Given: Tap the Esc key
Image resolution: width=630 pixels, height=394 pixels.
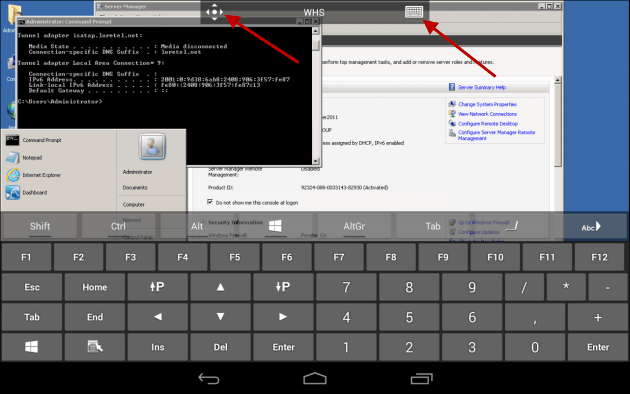Looking at the screenshot, I should [x=32, y=287].
